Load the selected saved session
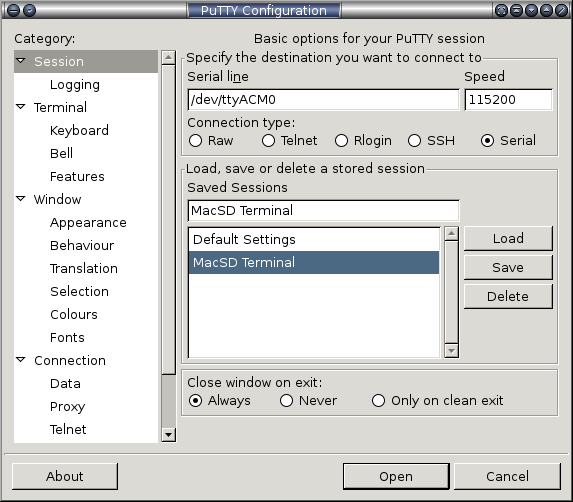 508,239
